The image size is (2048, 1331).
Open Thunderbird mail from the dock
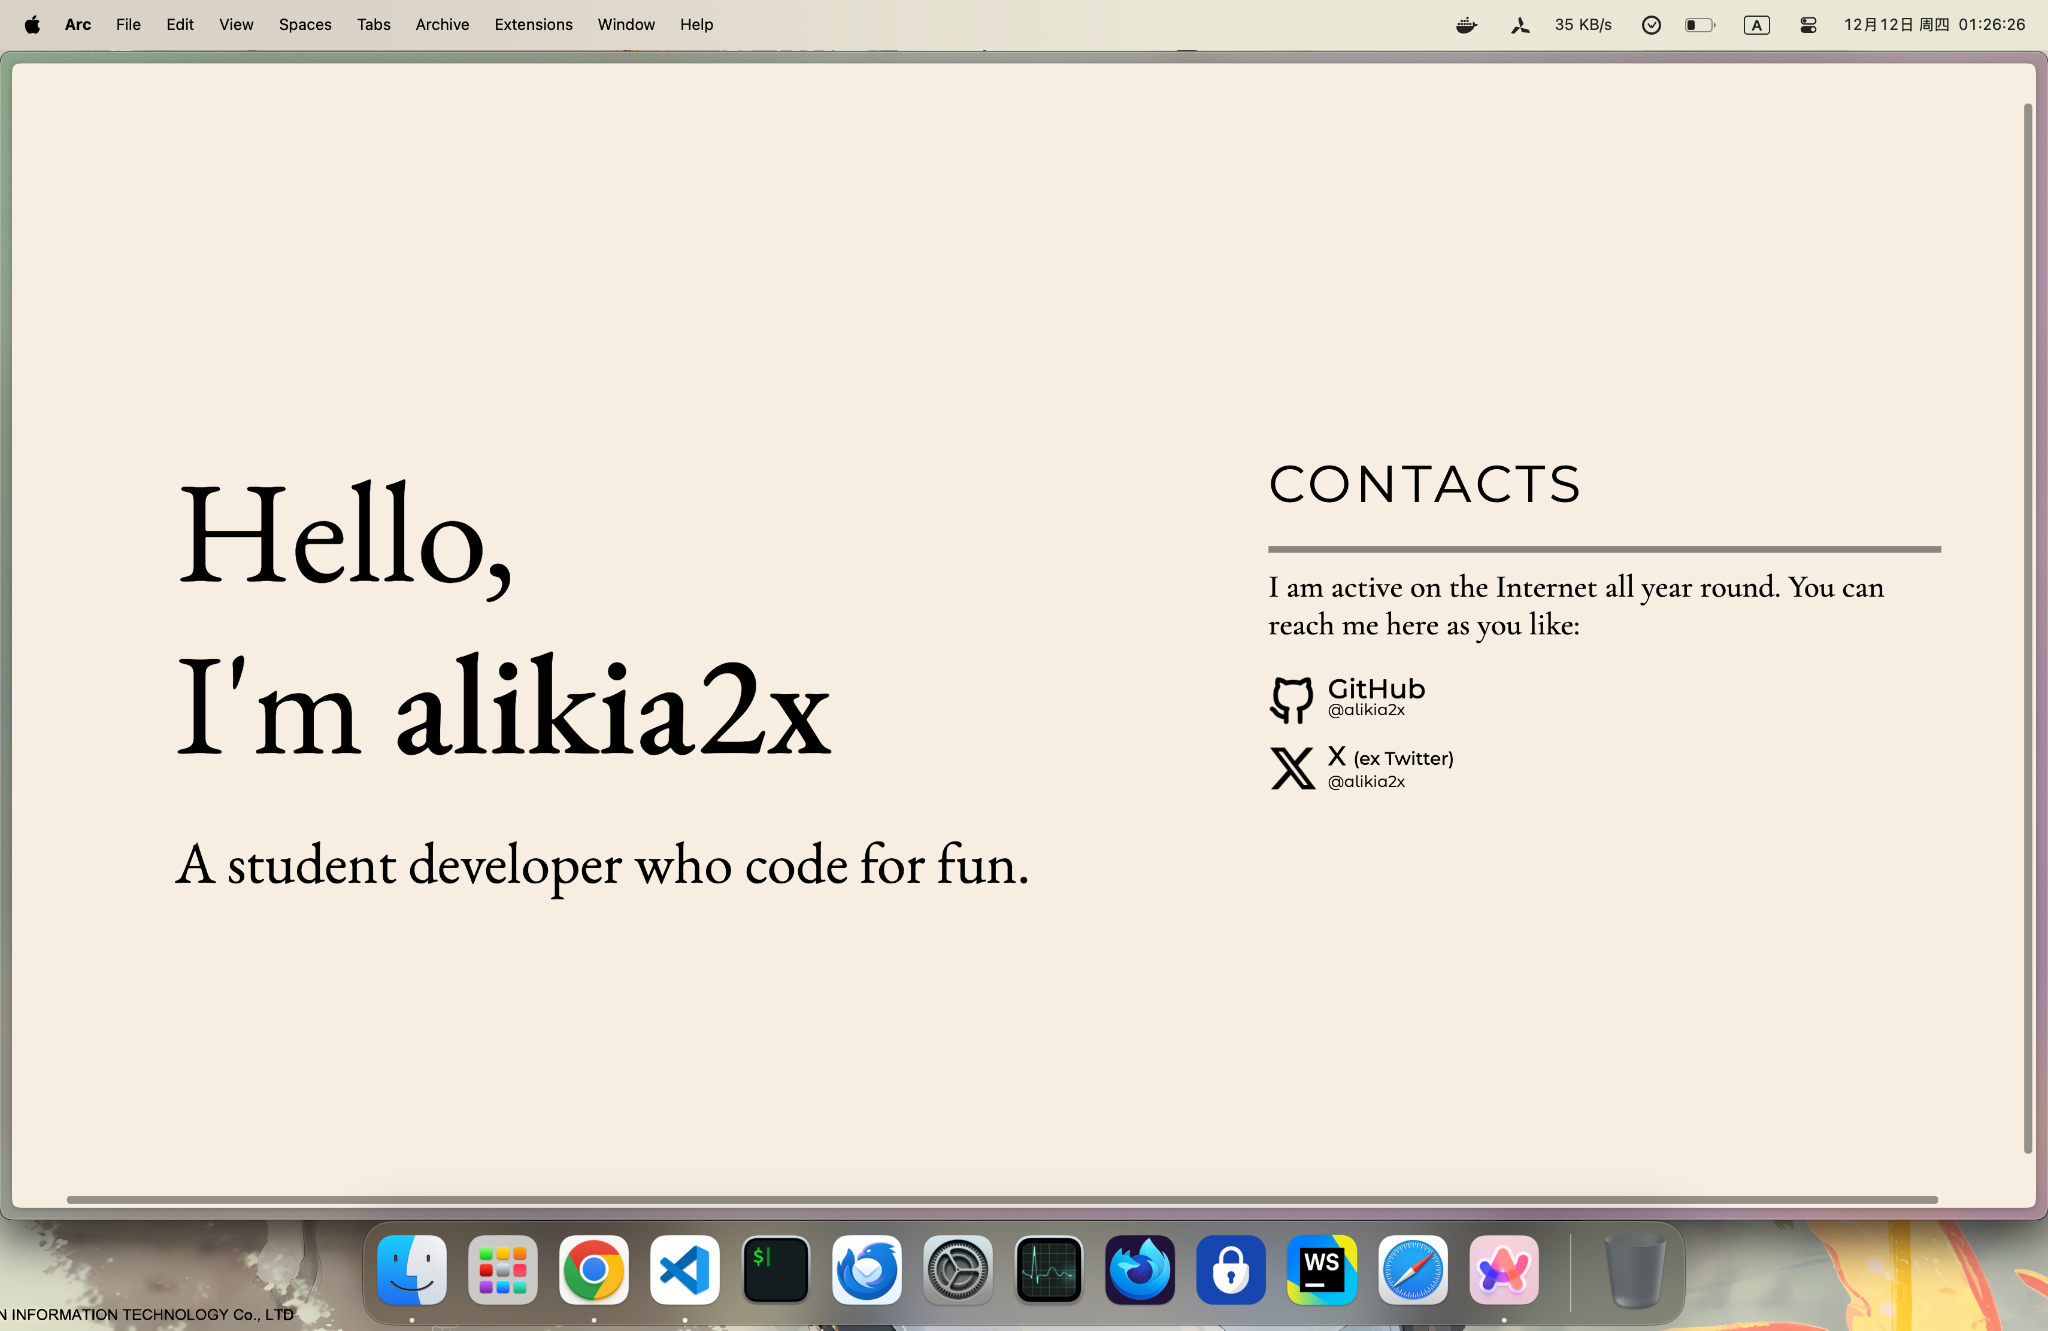tap(867, 1270)
